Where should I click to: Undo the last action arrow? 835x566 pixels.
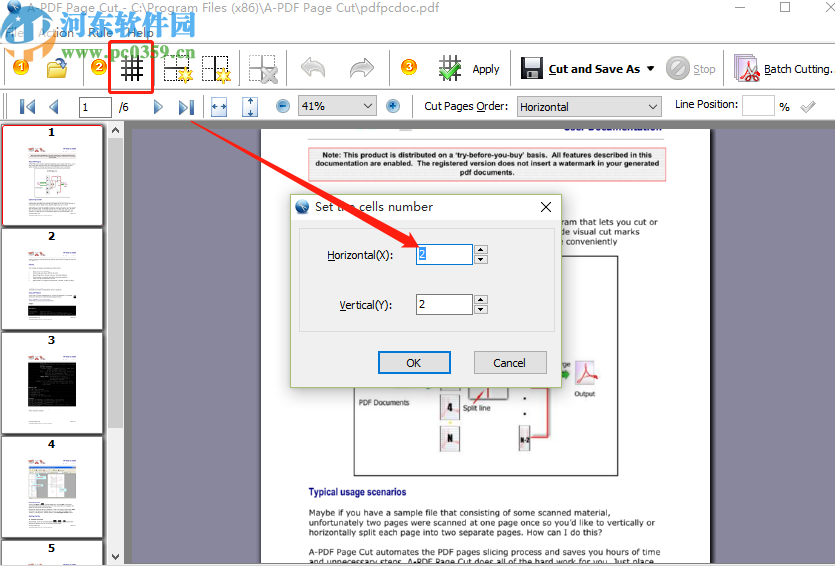[313, 68]
